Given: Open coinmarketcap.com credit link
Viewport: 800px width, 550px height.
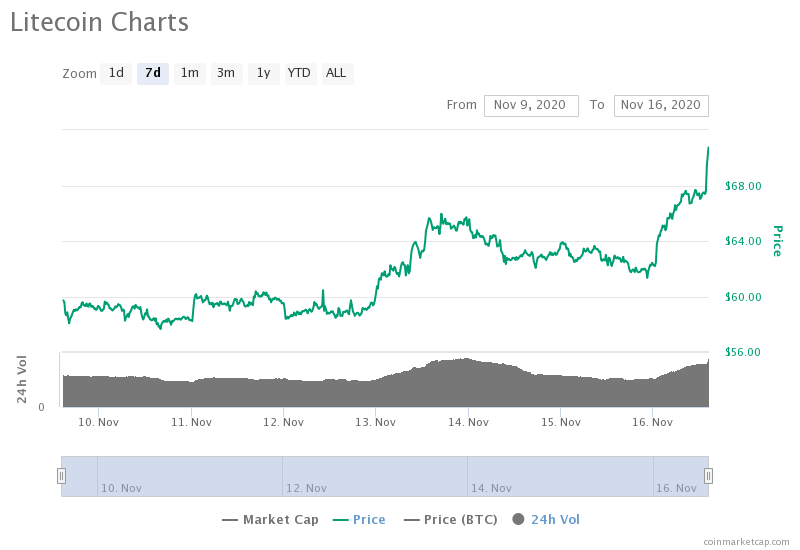Looking at the screenshot, I should click(746, 542).
